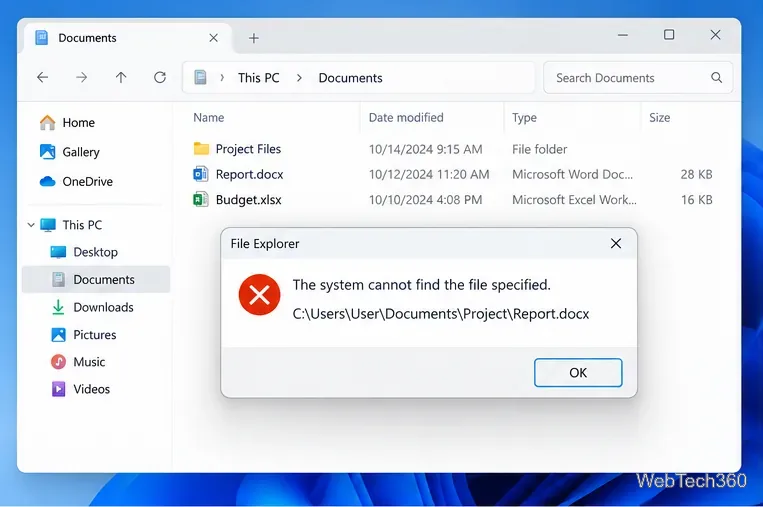Sort by the Name column header

pos(208,117)
